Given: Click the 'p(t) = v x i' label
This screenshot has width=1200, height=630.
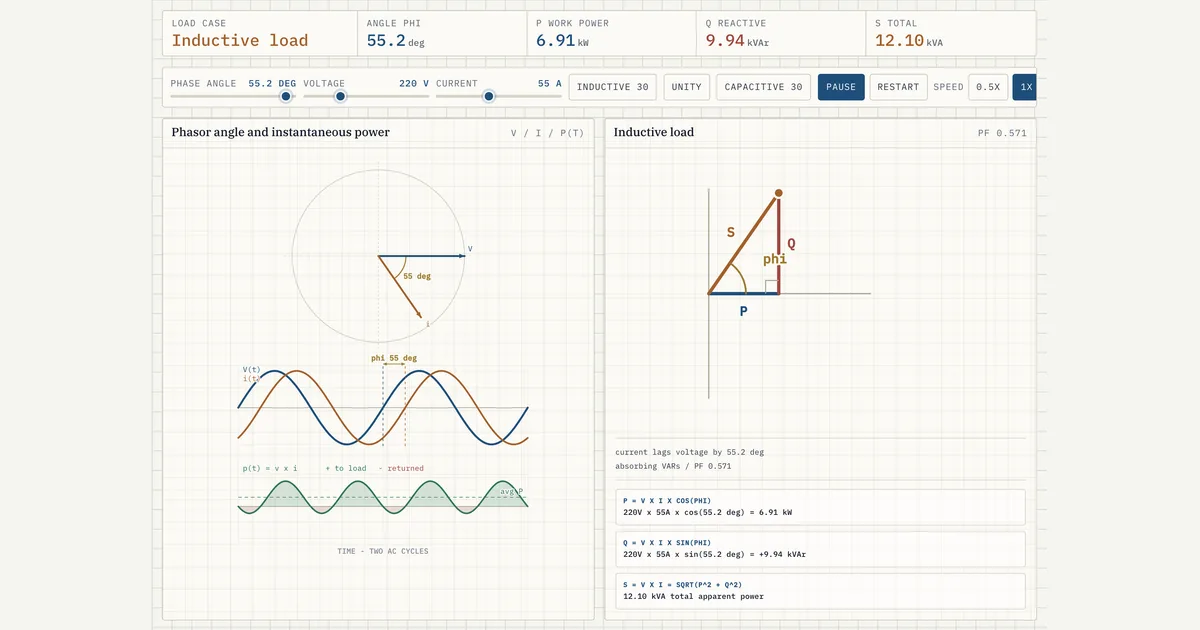Looking at the screenshot, I should [x=270, y=468].
